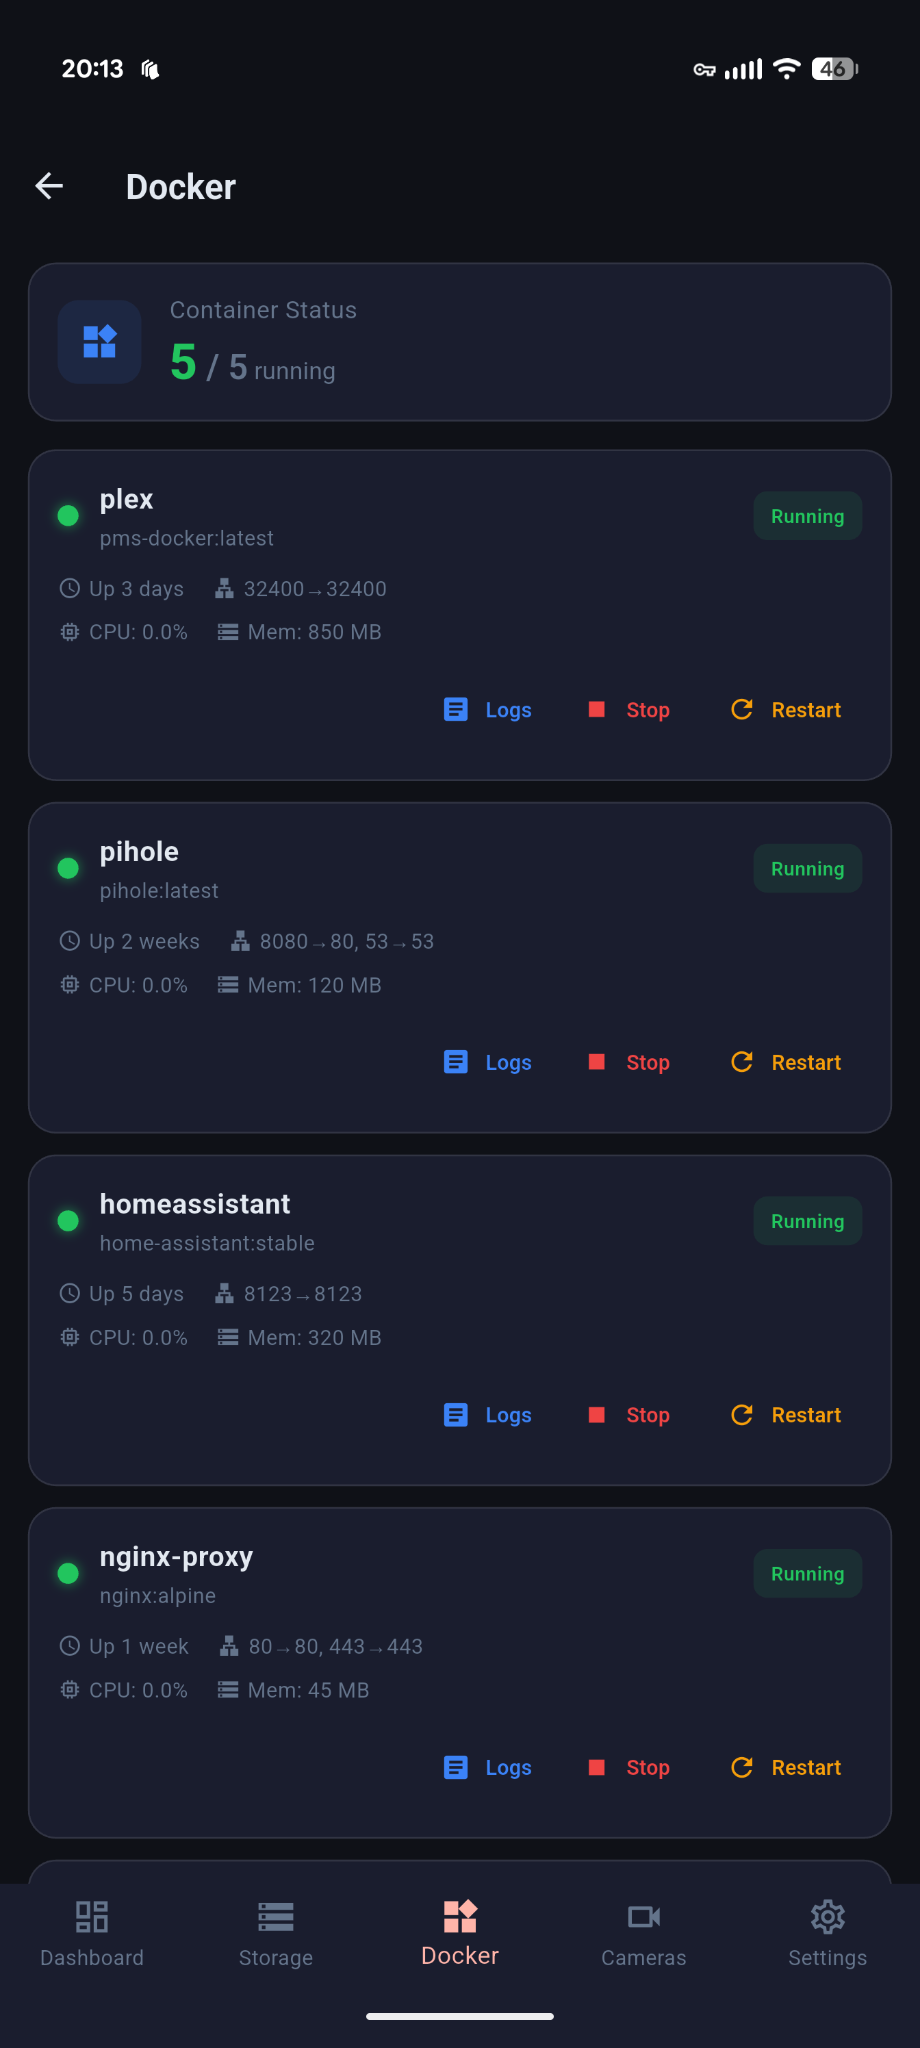920x2048 pixels.
Task: Tap the battery indicator in the status bar
Action: pyautogui.click(x=833, y=68)
